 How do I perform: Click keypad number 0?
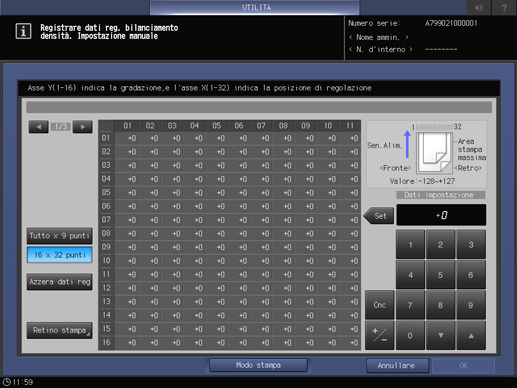click(410, 335)
